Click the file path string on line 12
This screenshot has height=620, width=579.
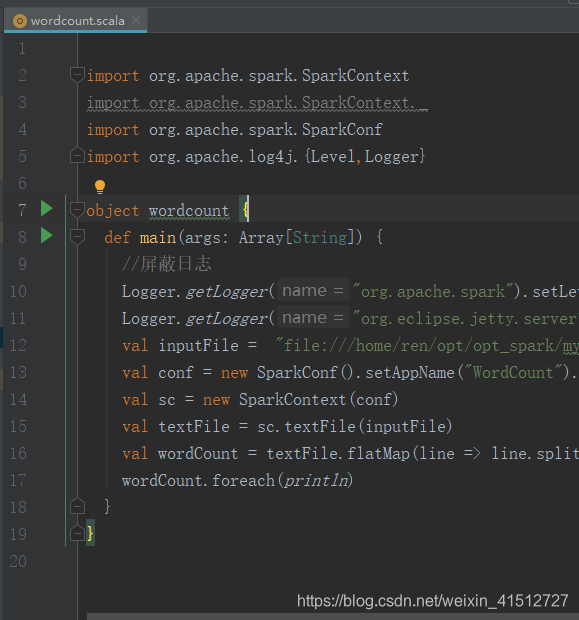[427, 346]
